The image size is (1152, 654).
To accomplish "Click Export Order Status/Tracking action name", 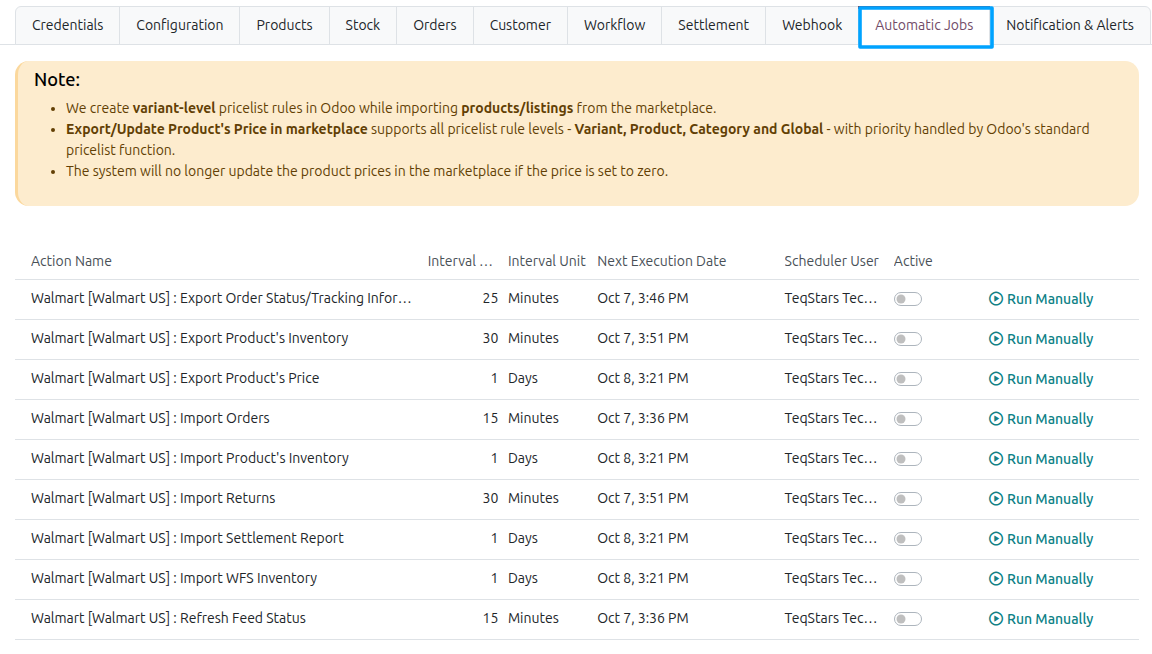I will click(221, 298).
